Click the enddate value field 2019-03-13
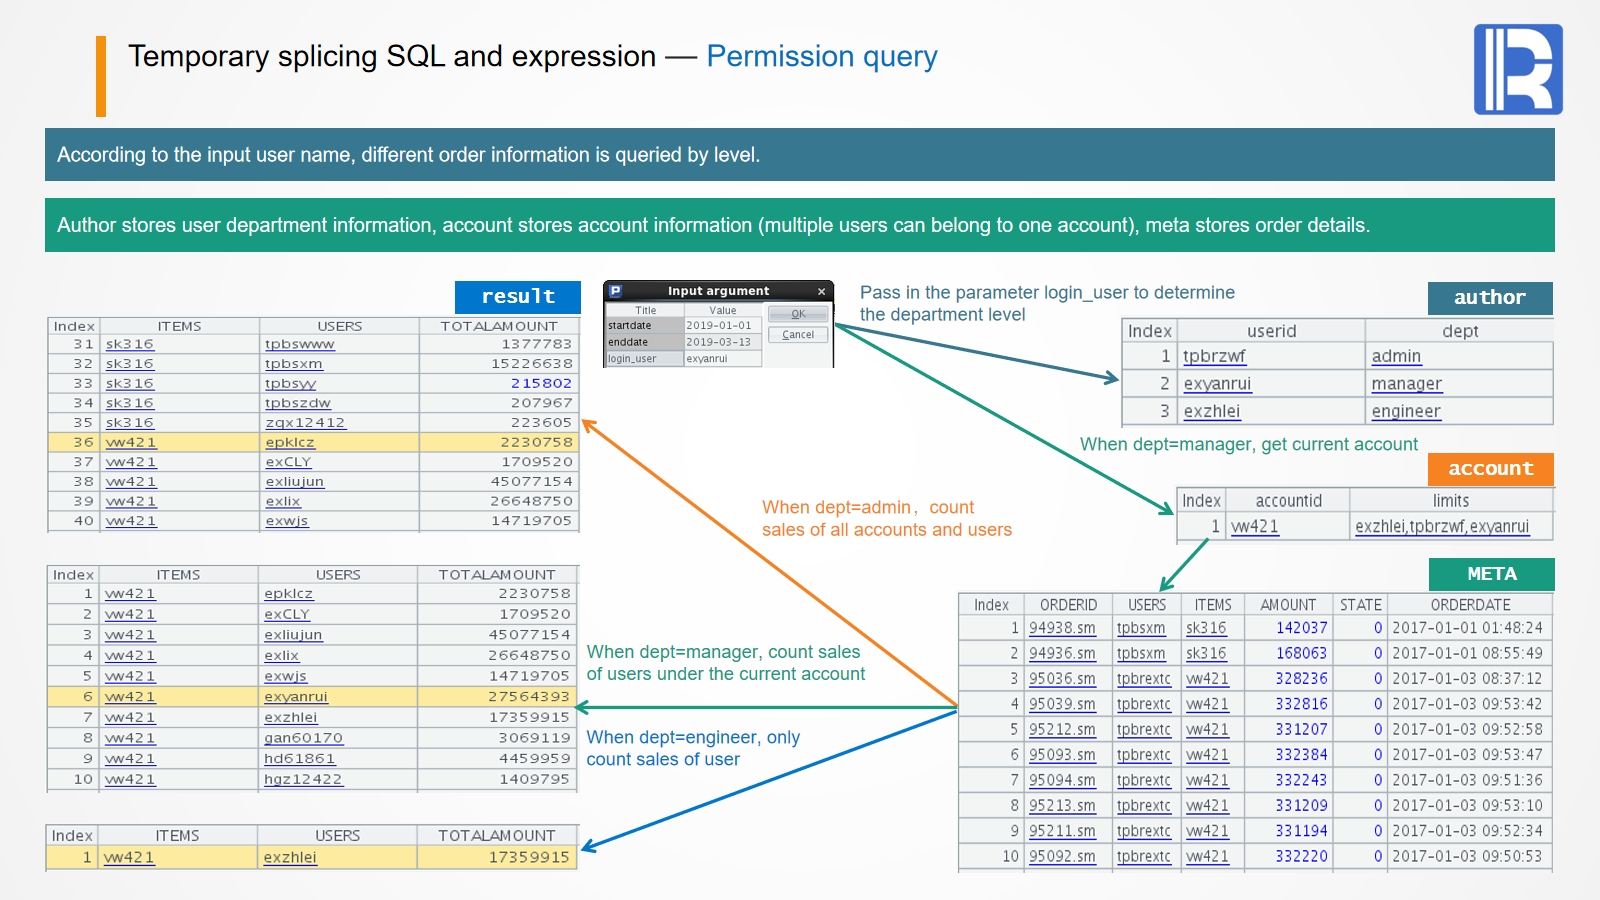 (x=720, y=342)
